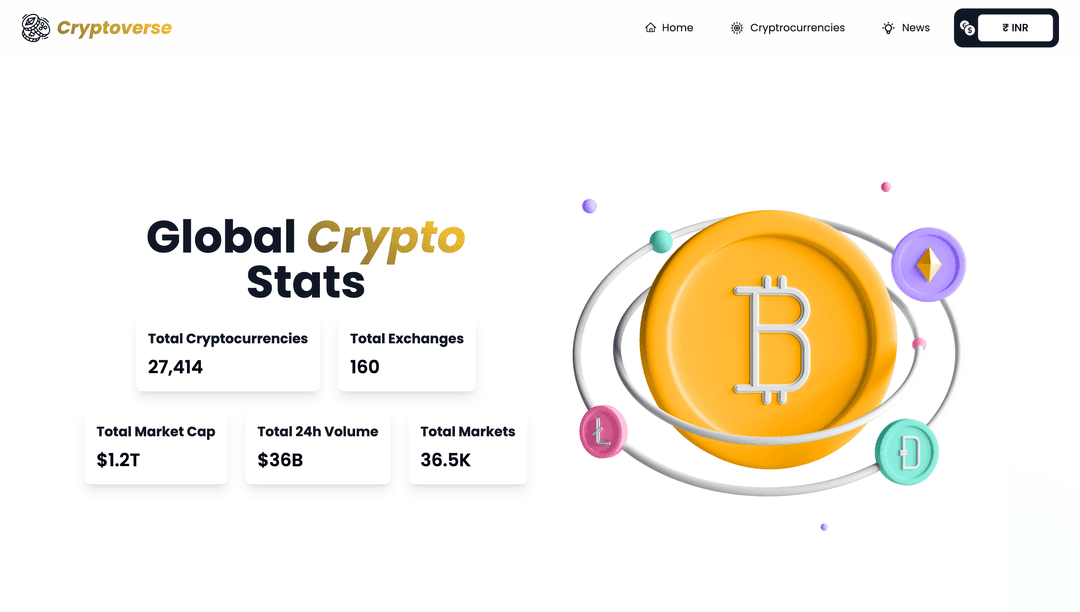Click the Total Markets card
This screenshot has width=1080, height=612.
pos(468,447)
